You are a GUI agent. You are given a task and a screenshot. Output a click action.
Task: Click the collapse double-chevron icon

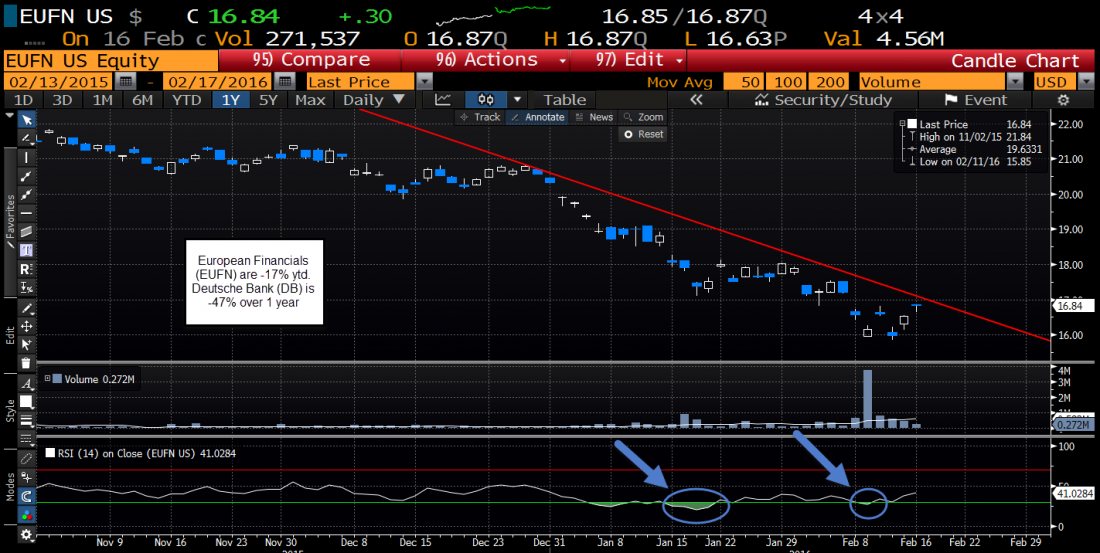697,100
